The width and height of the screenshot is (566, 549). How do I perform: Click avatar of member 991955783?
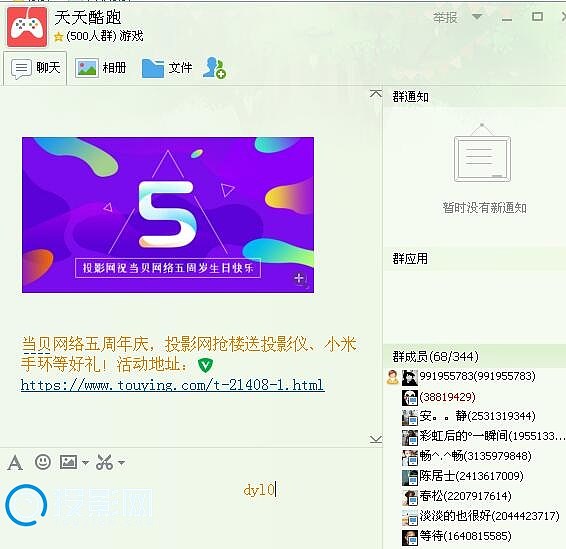pyautogui.click(x=410, y=378)
